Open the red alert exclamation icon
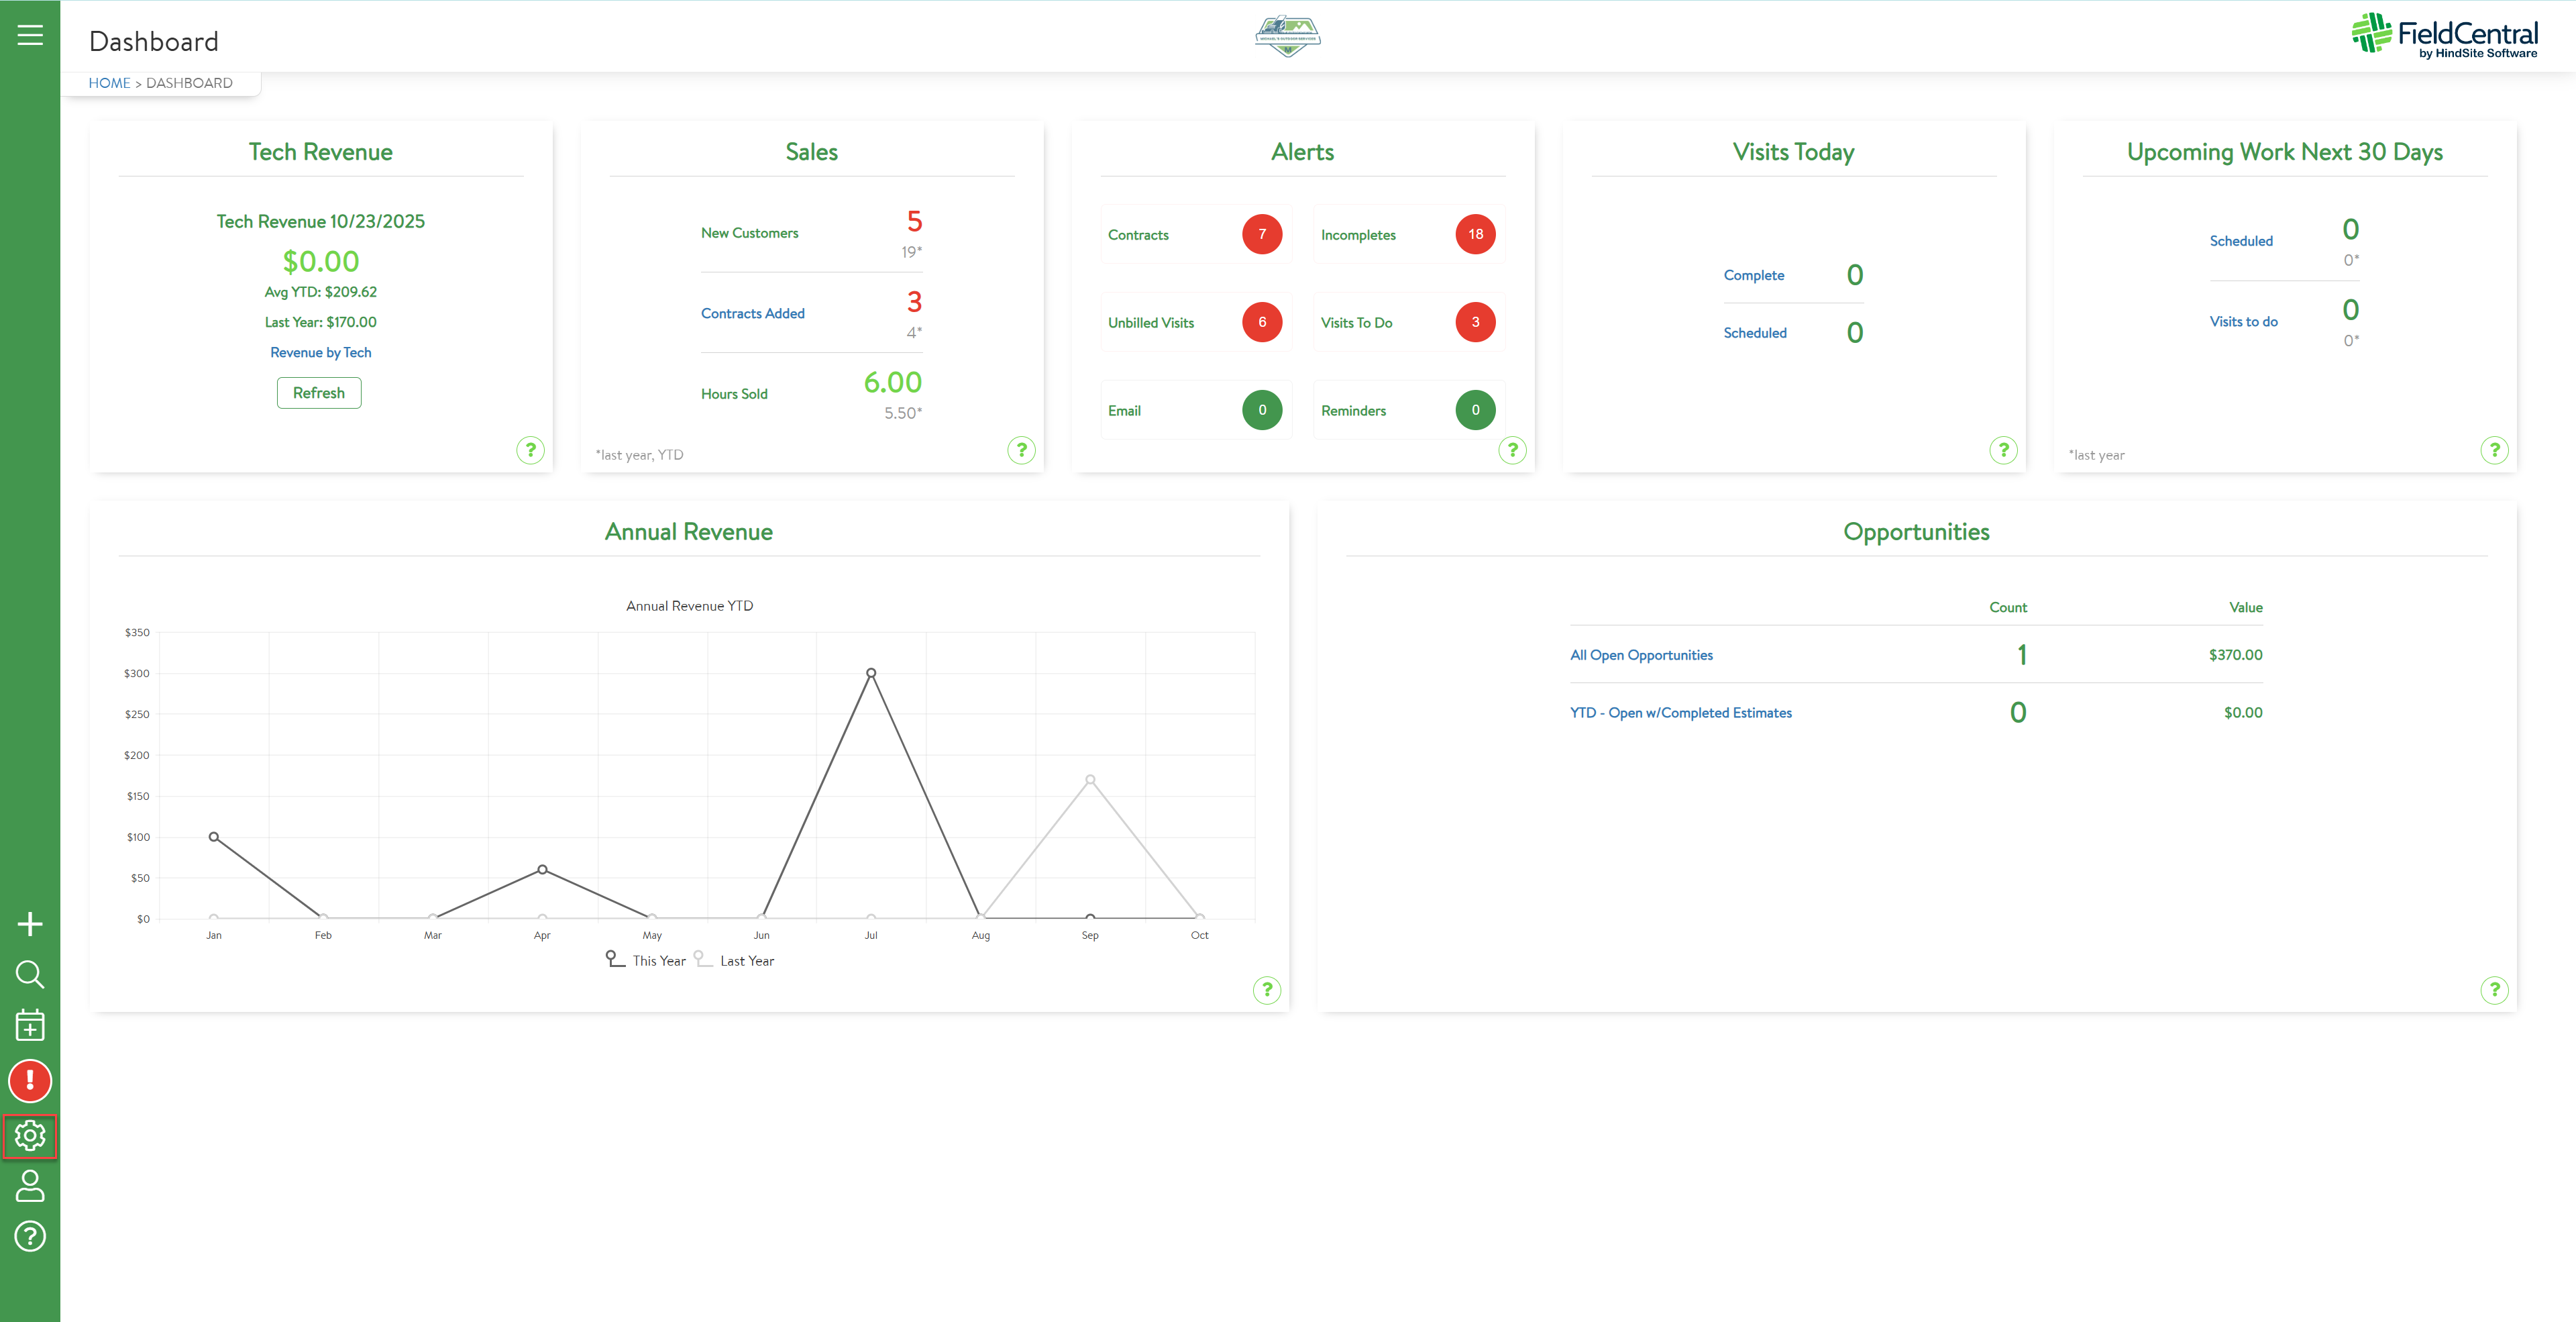The width and height of the screenshot is (2576, 1322). click(x=30, y=1081)
